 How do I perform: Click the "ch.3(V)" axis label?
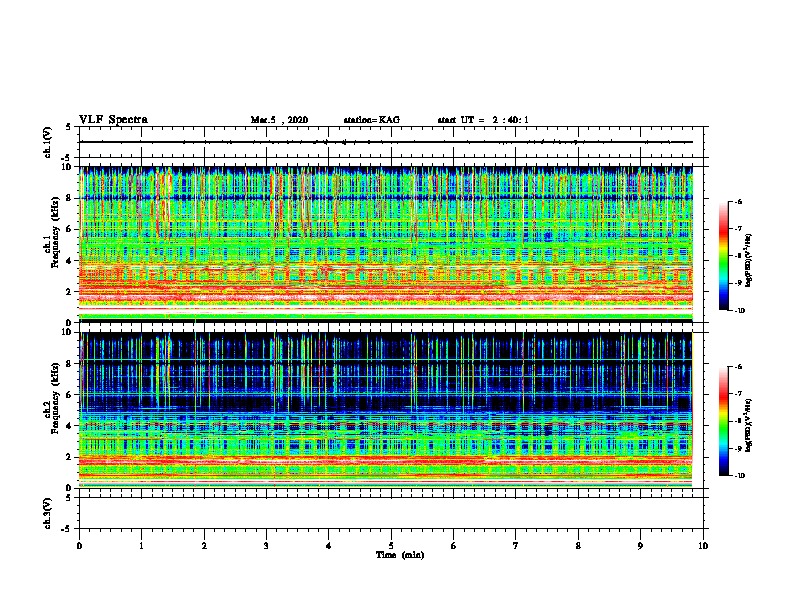point(47,514)
